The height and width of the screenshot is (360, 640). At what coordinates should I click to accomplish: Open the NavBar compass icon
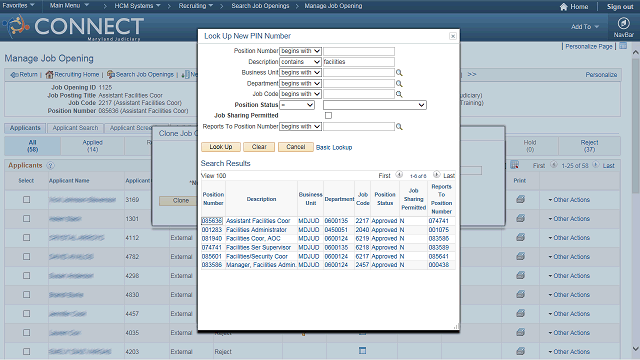[623, 23]
